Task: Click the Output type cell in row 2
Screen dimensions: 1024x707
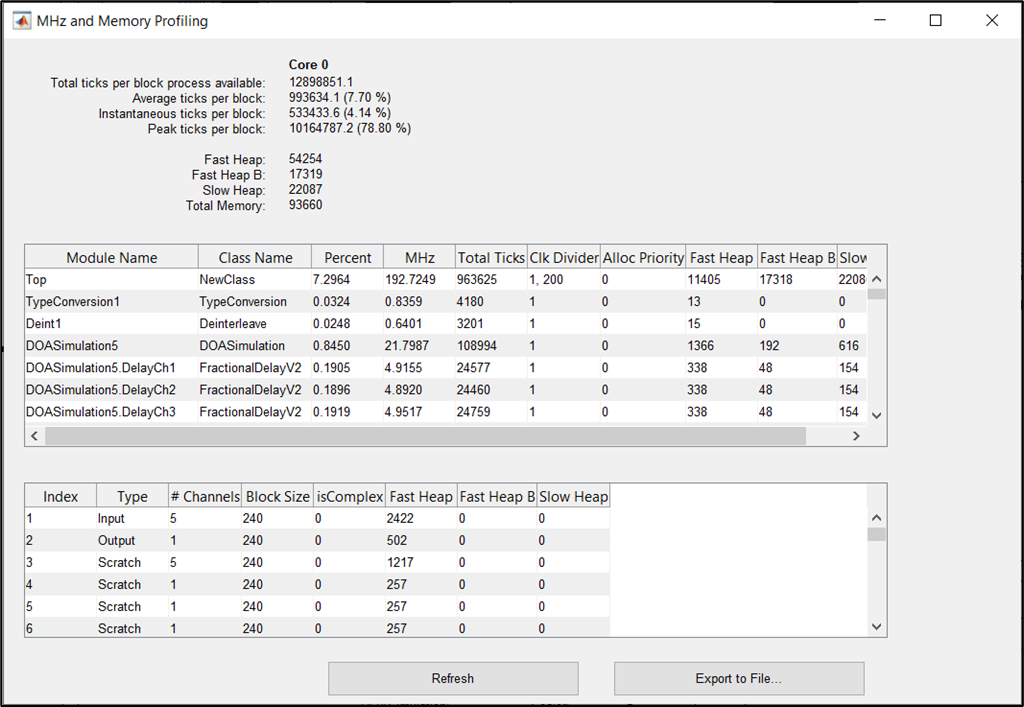Action: (x=131, y=541)
